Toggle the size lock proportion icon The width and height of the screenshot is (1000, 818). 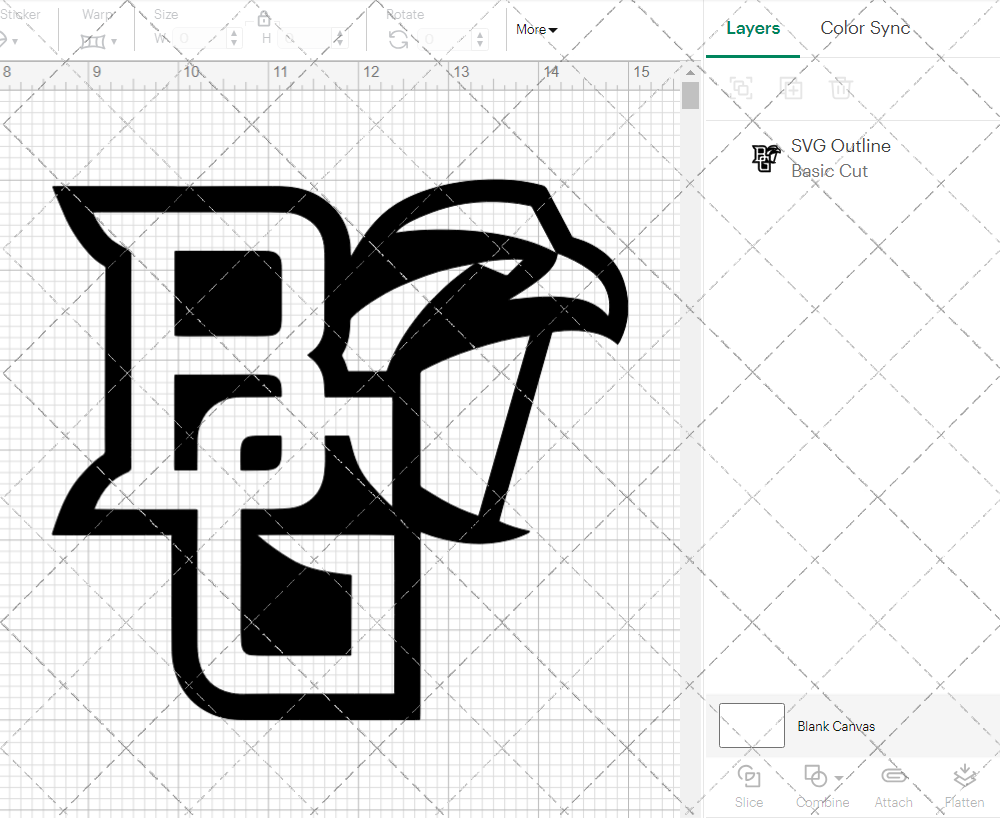pyautogui.click(x=264, y=18)
